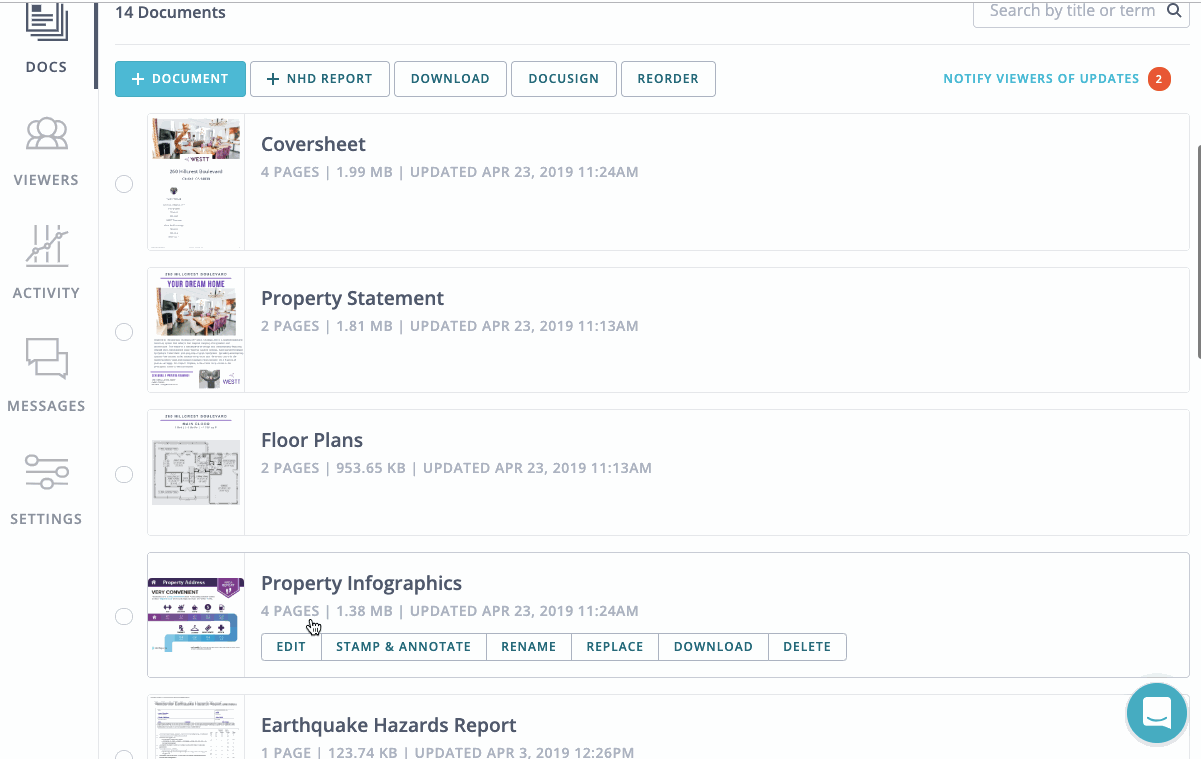Open the Settings sliders icon
The width and height of the screenshot is (1201, 759).
pos(46,472)
